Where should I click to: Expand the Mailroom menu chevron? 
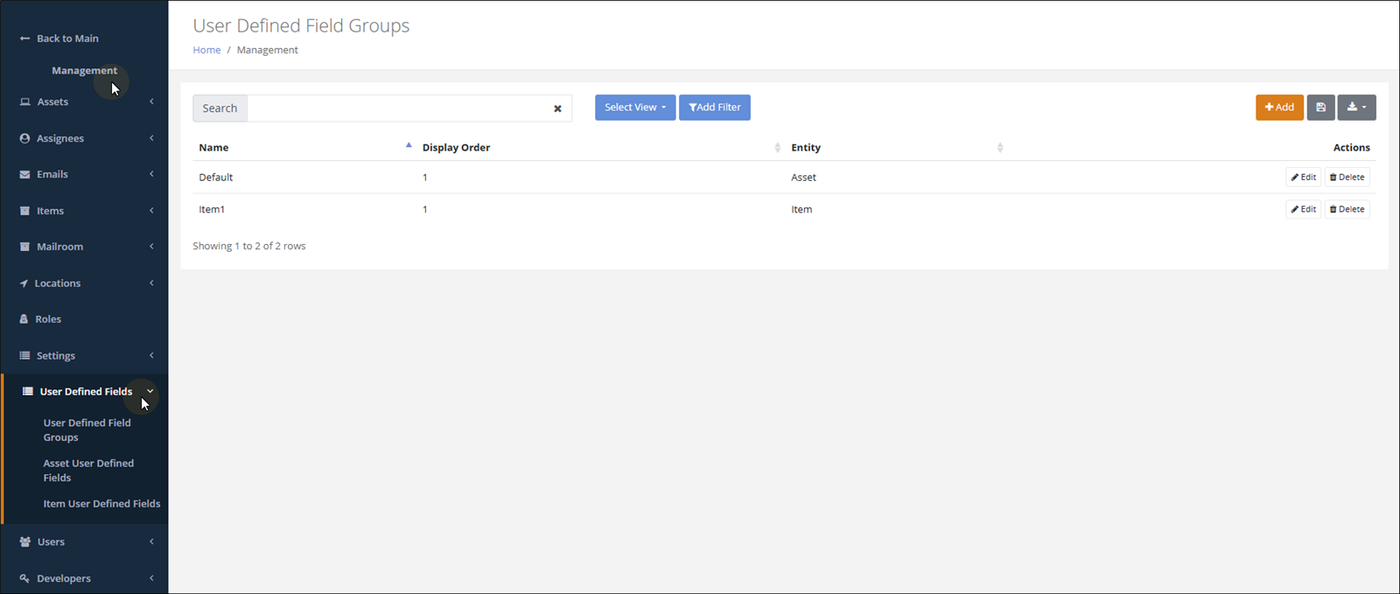[x=152, y=247]
